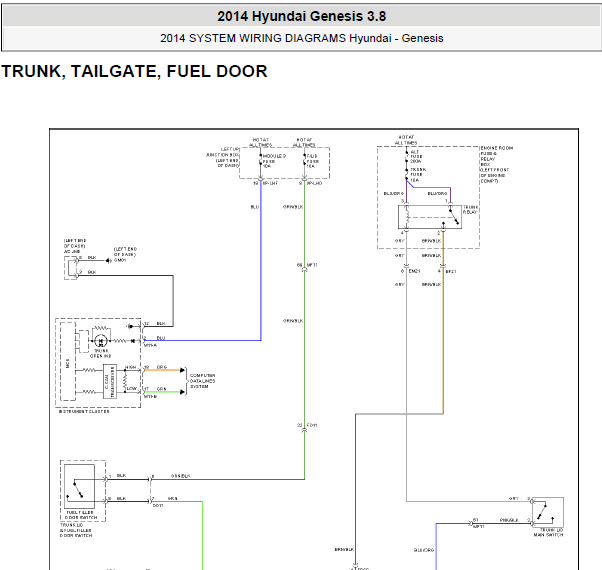Viewport: 602px width, 570px height.
Task: Click the MODULE 9 FUSE 10A label
Action: coord(274,161)
